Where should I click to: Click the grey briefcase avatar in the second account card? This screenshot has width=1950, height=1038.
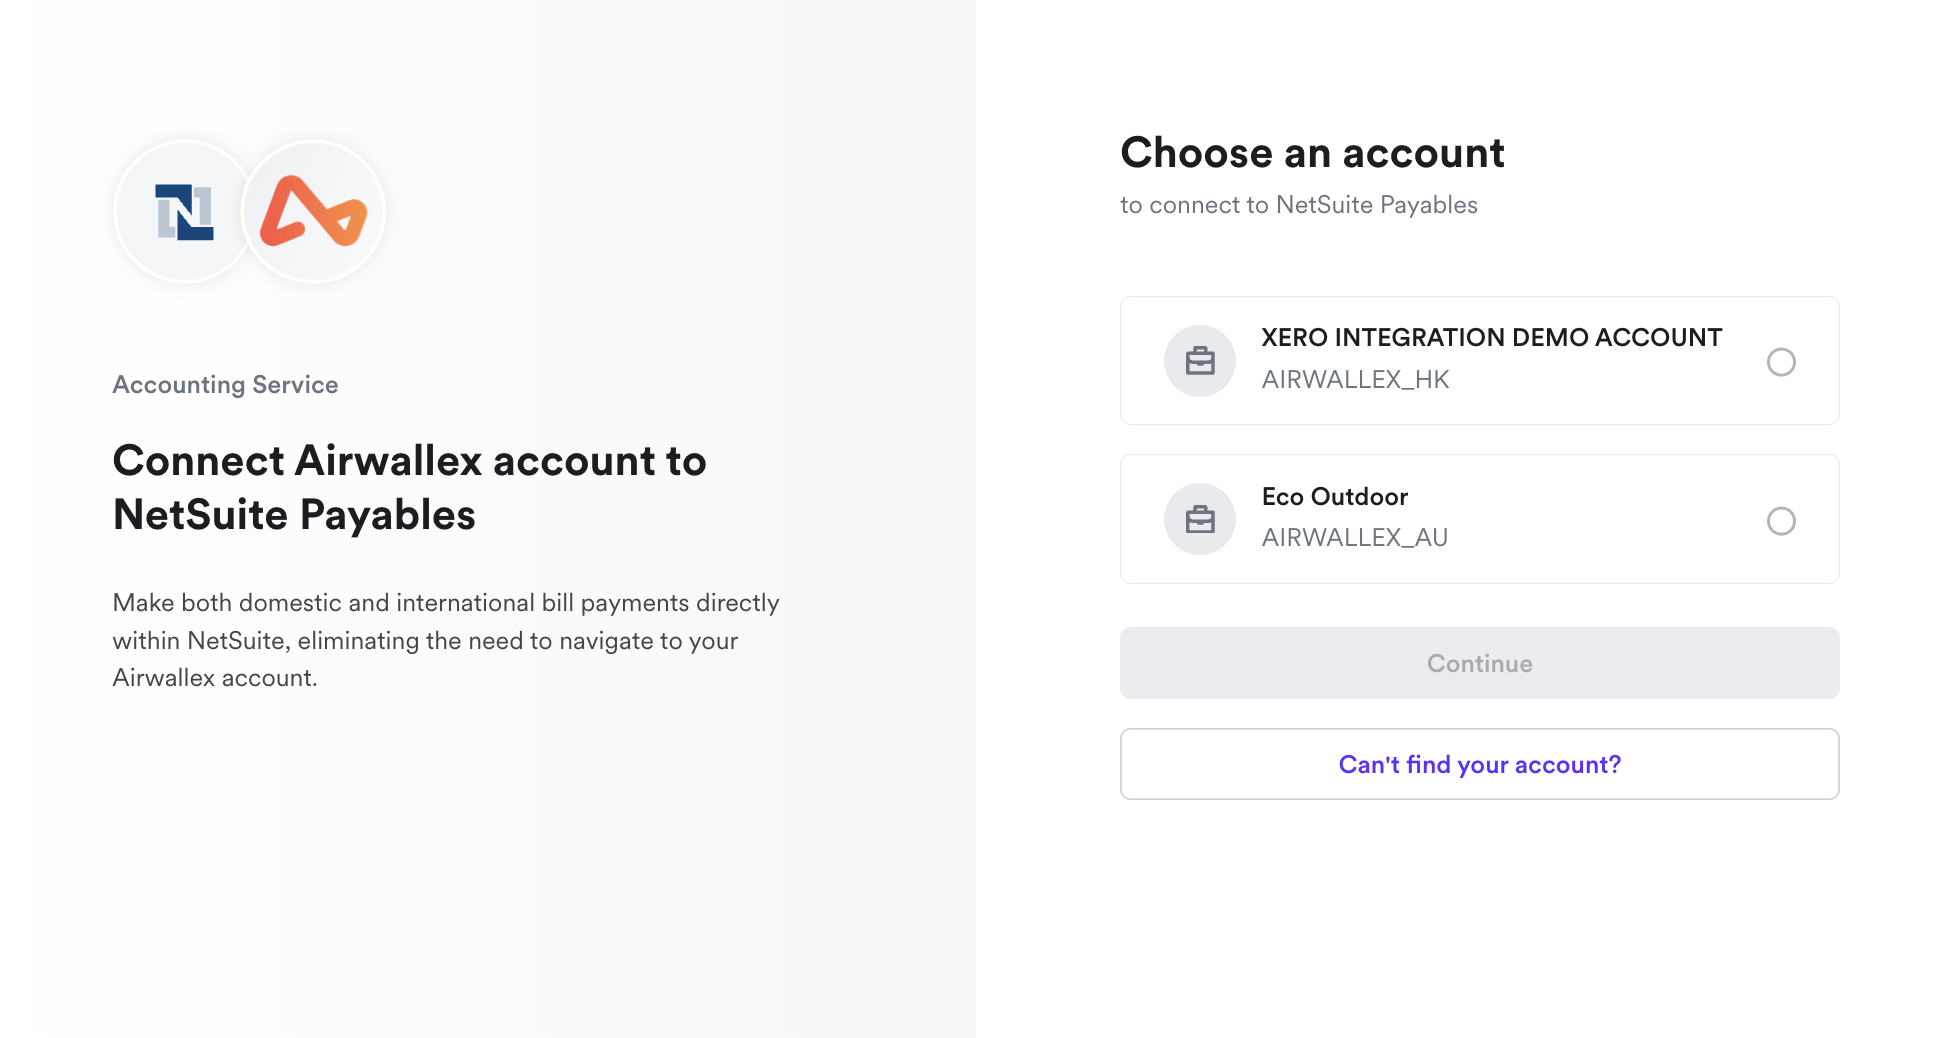click(1199, 519)
